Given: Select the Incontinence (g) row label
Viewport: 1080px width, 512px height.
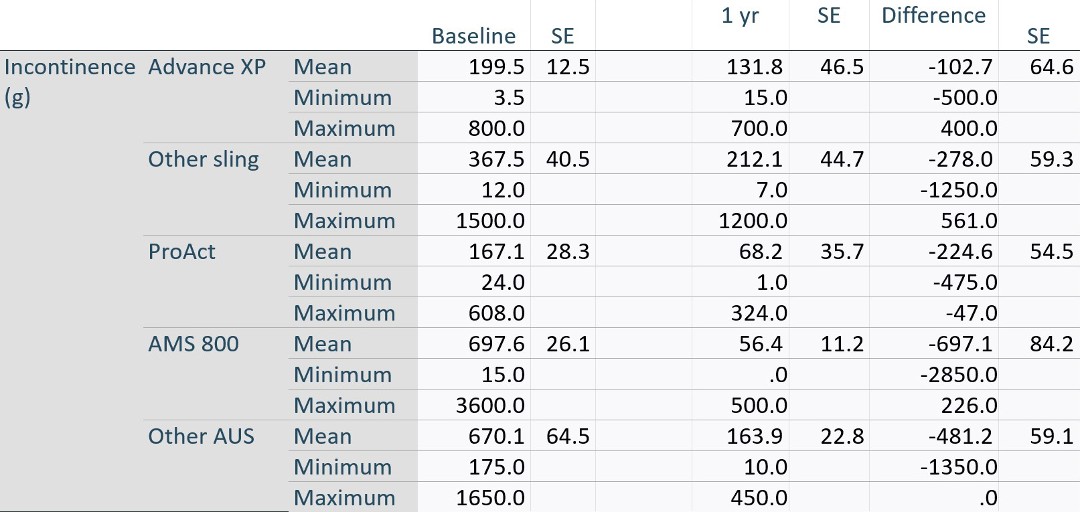Looking at the screenshot, I should (70, 82).
